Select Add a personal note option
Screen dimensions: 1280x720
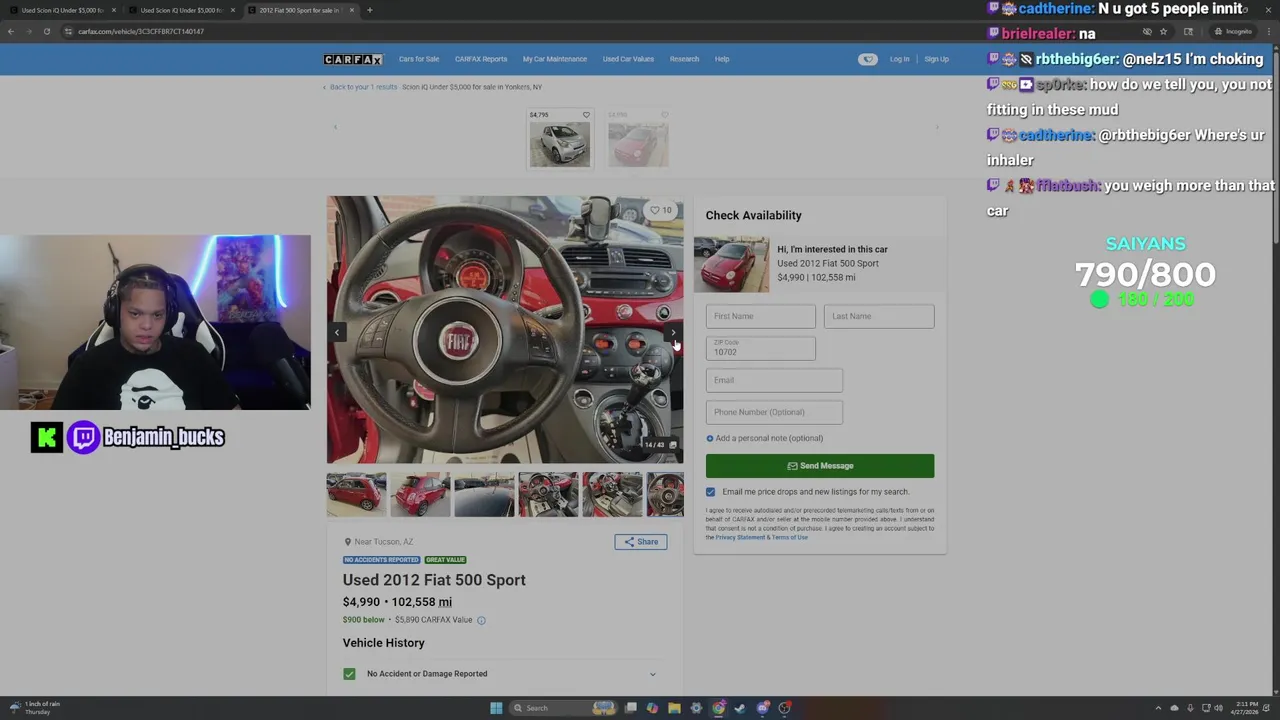(x=764, y=438)
